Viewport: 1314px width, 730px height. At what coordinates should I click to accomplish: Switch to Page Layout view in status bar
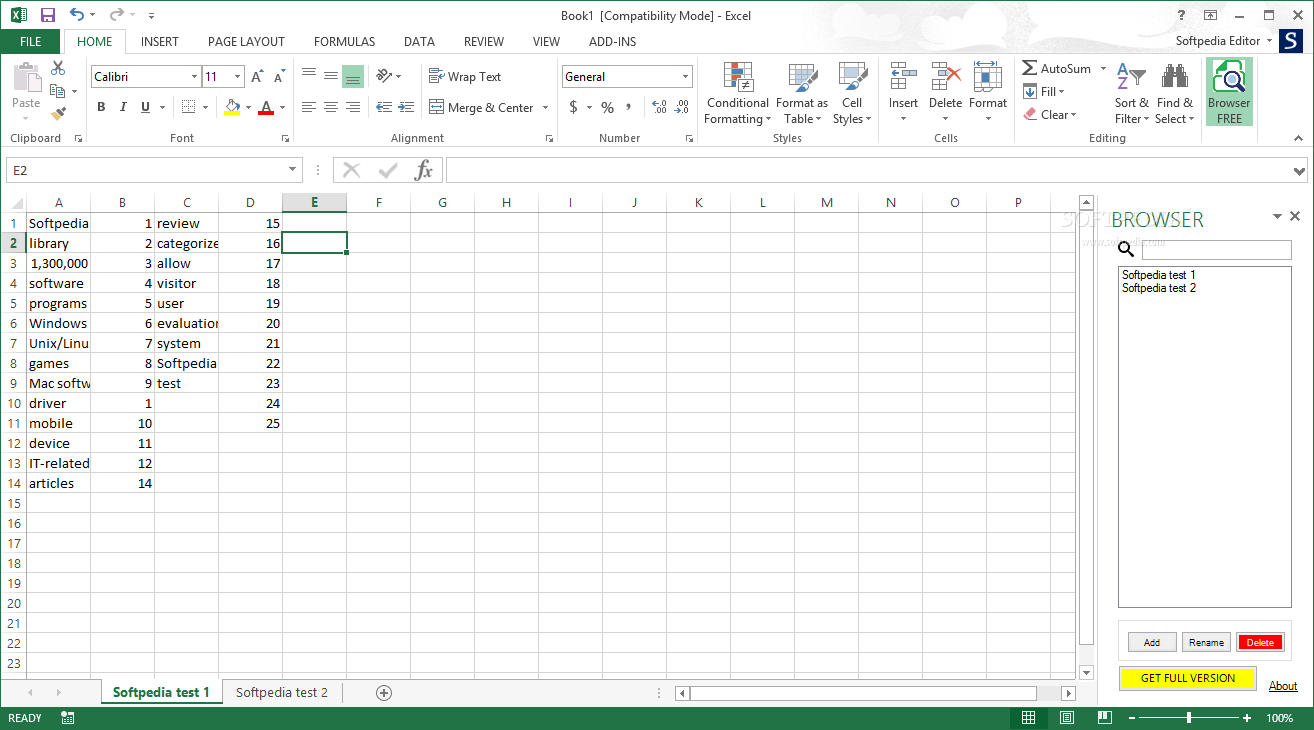click(x=1066, y=718)
